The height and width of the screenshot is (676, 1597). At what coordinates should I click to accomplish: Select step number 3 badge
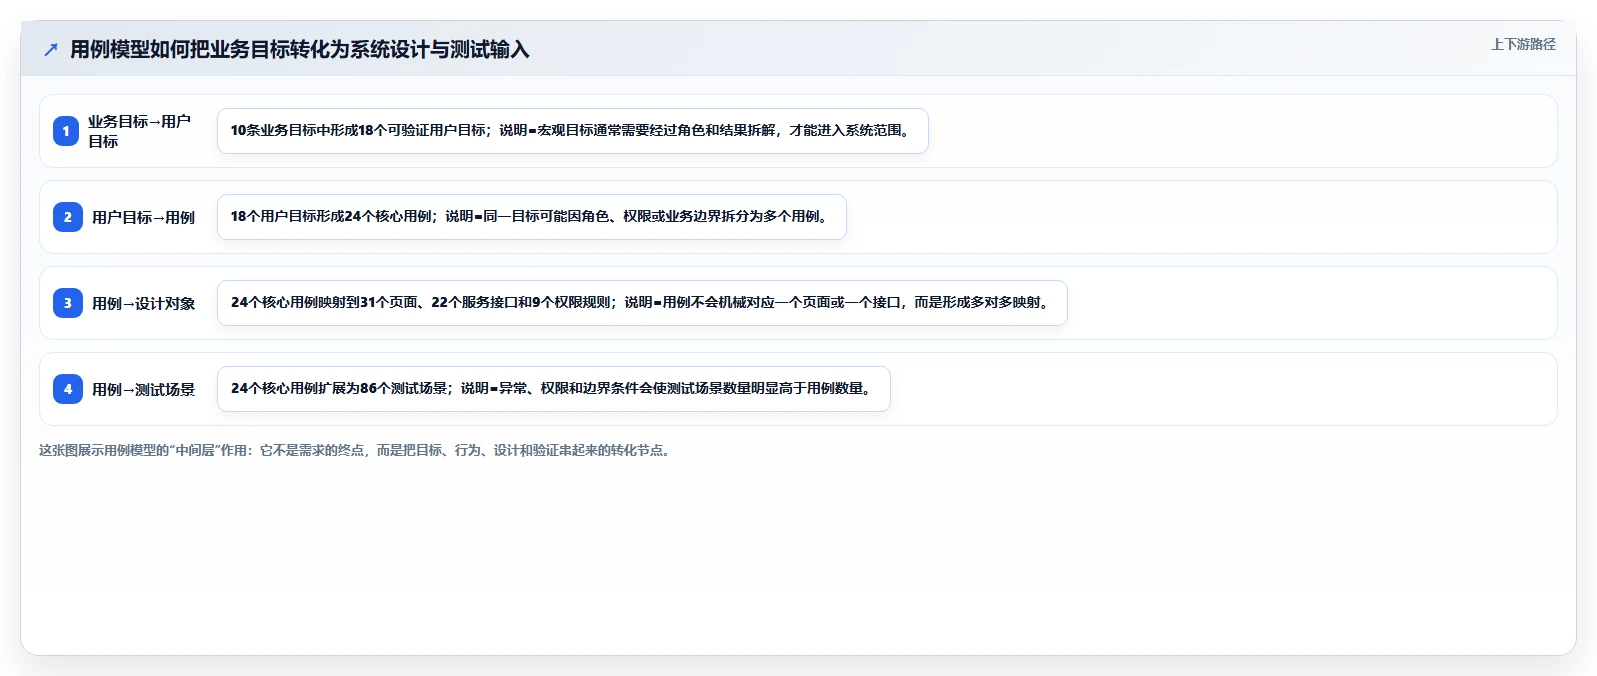(x=67, y=303)
